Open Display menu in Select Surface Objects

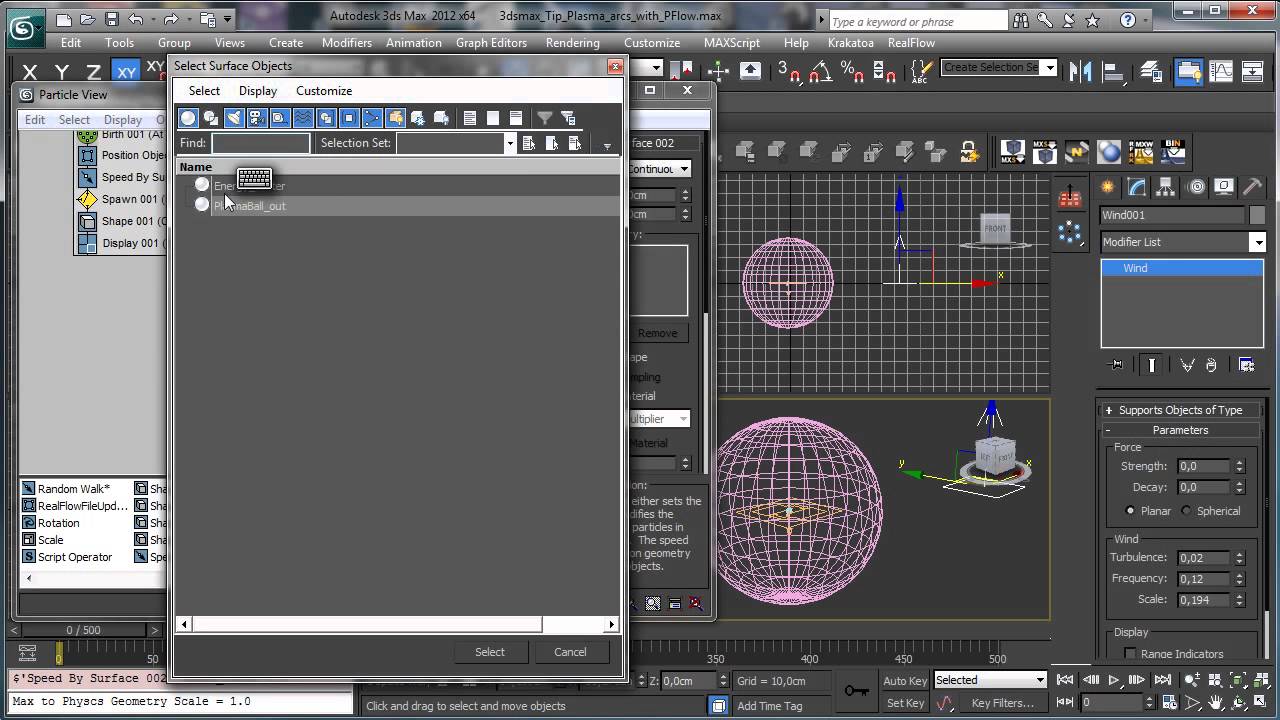click(x=258, y=91)
